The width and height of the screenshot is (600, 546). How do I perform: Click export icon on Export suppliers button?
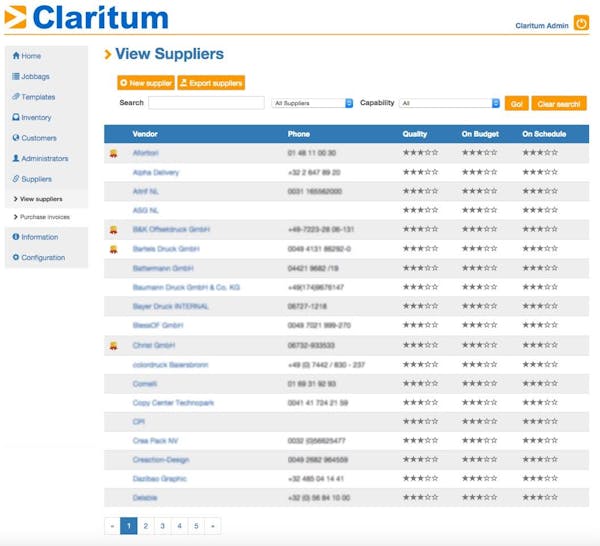[184, 83]
